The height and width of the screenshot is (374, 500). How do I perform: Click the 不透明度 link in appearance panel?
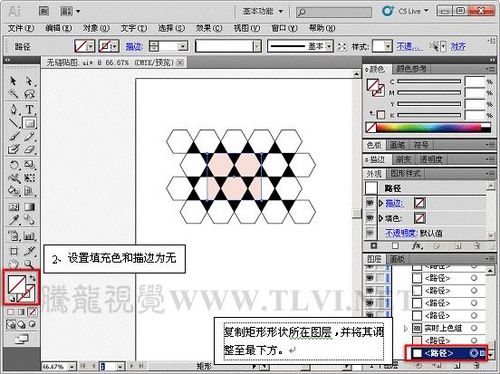[402, 233]
